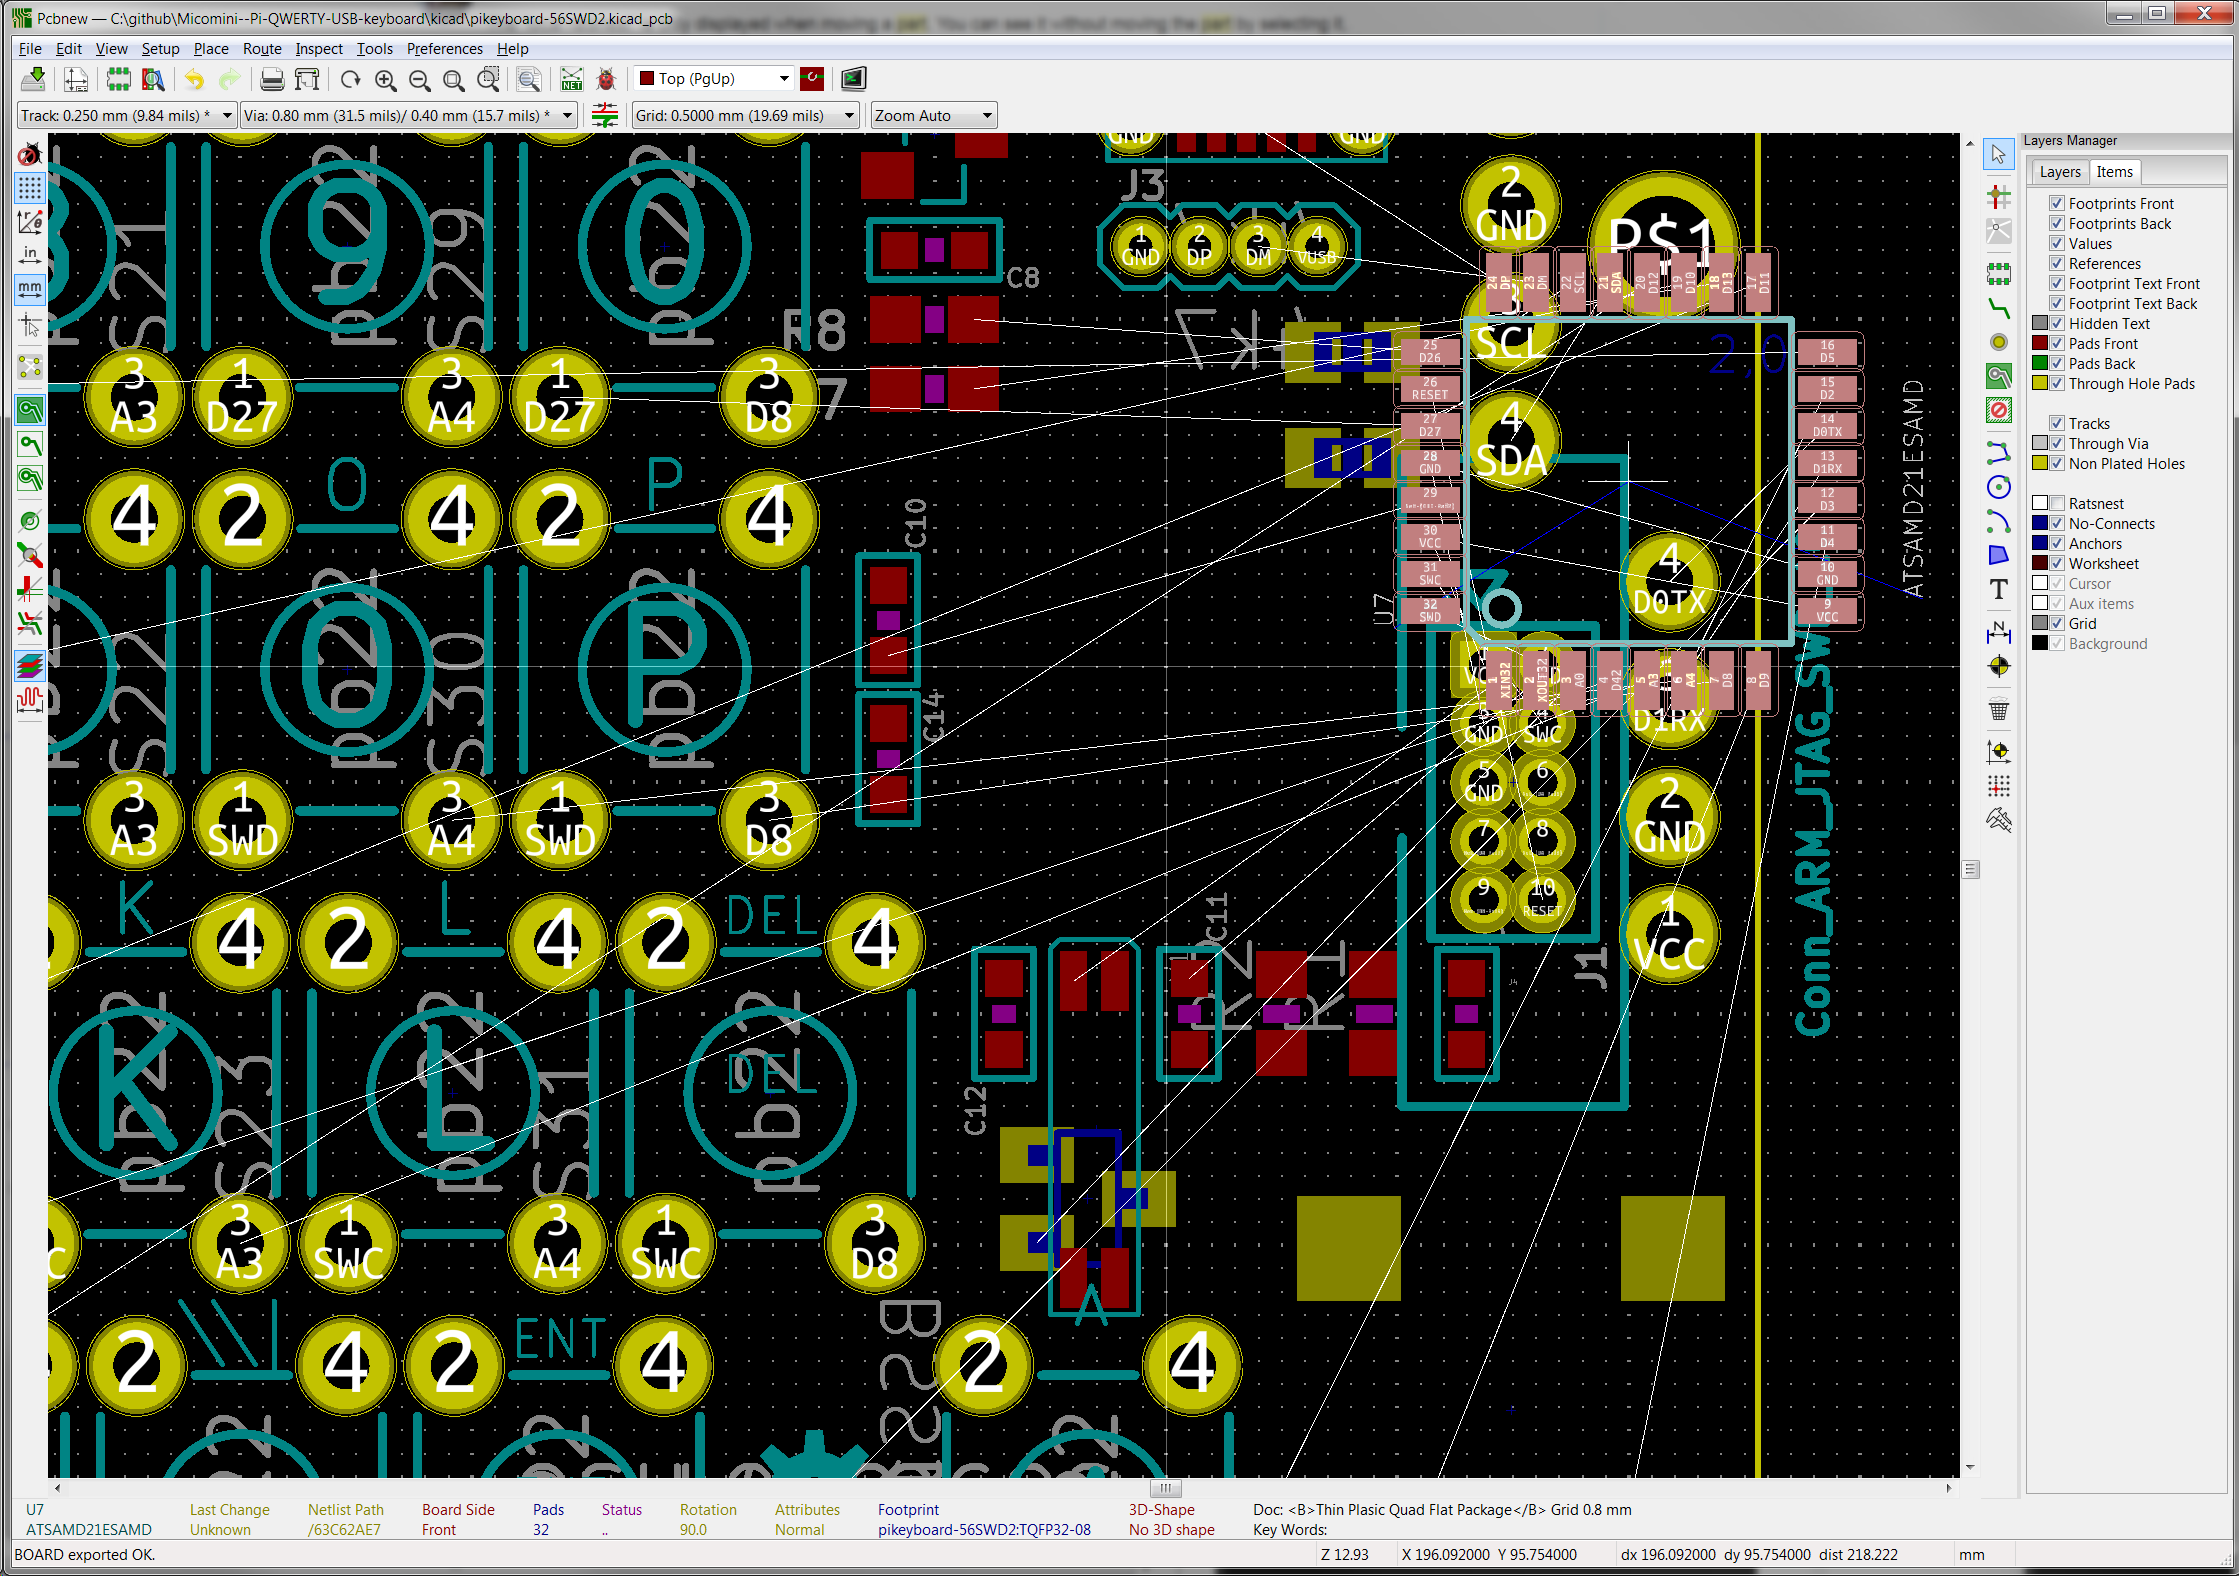Toggle the Footprints Front checkbox
The width and height of the screenshot is (2239, 1576).
(2057, 203)
